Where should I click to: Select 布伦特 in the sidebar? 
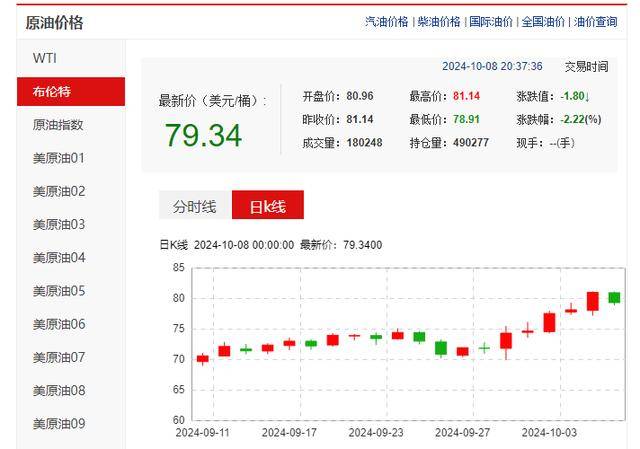[71, 91]
